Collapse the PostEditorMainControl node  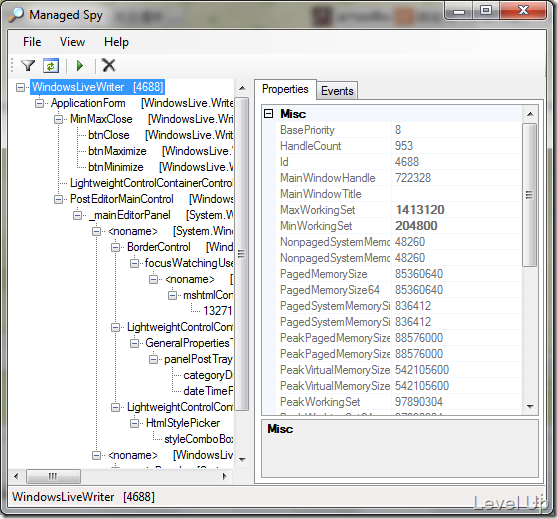(x=58, y=199)
